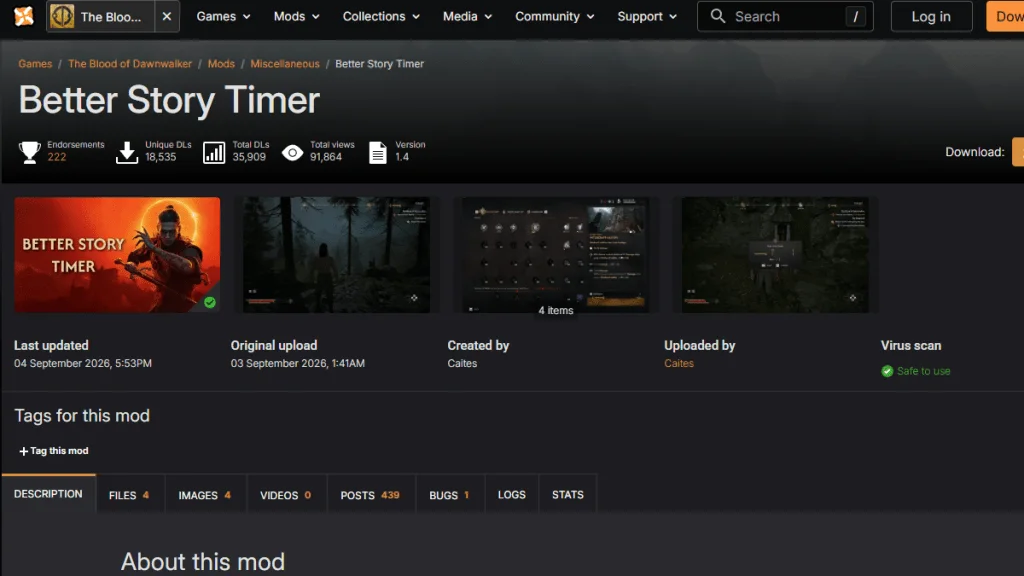Click the Total views eye icon
The height and width of the screenshot is (576, 1024).
(292, 152)
